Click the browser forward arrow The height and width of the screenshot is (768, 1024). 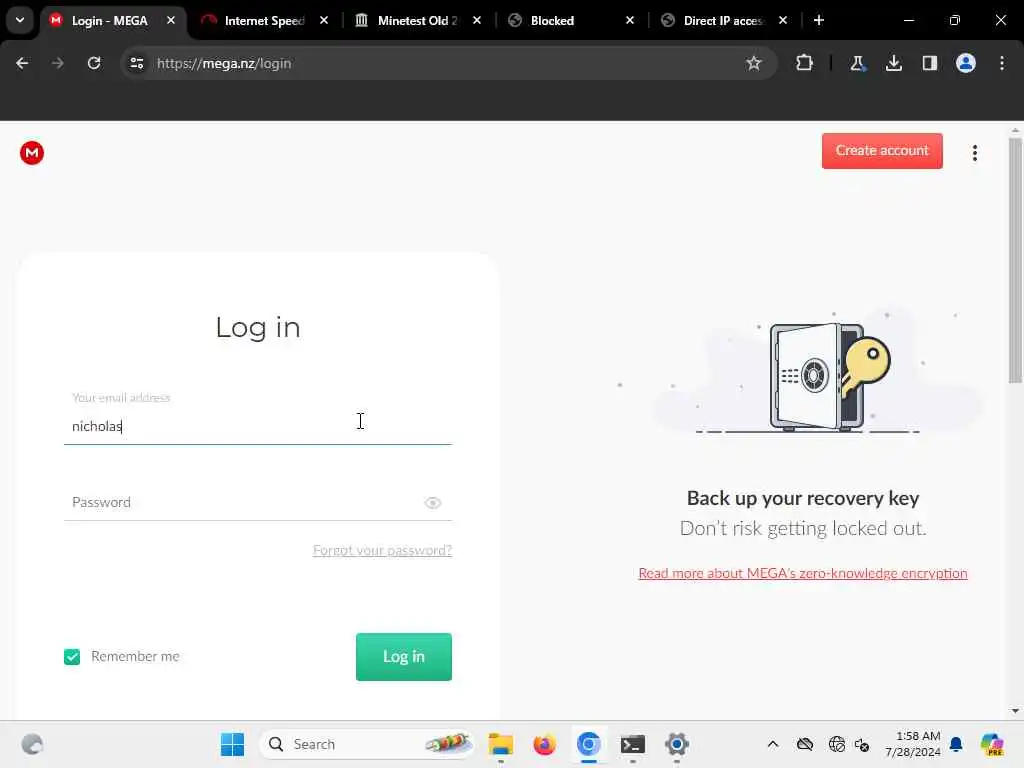pyautogui.click(x=58, y=63)
